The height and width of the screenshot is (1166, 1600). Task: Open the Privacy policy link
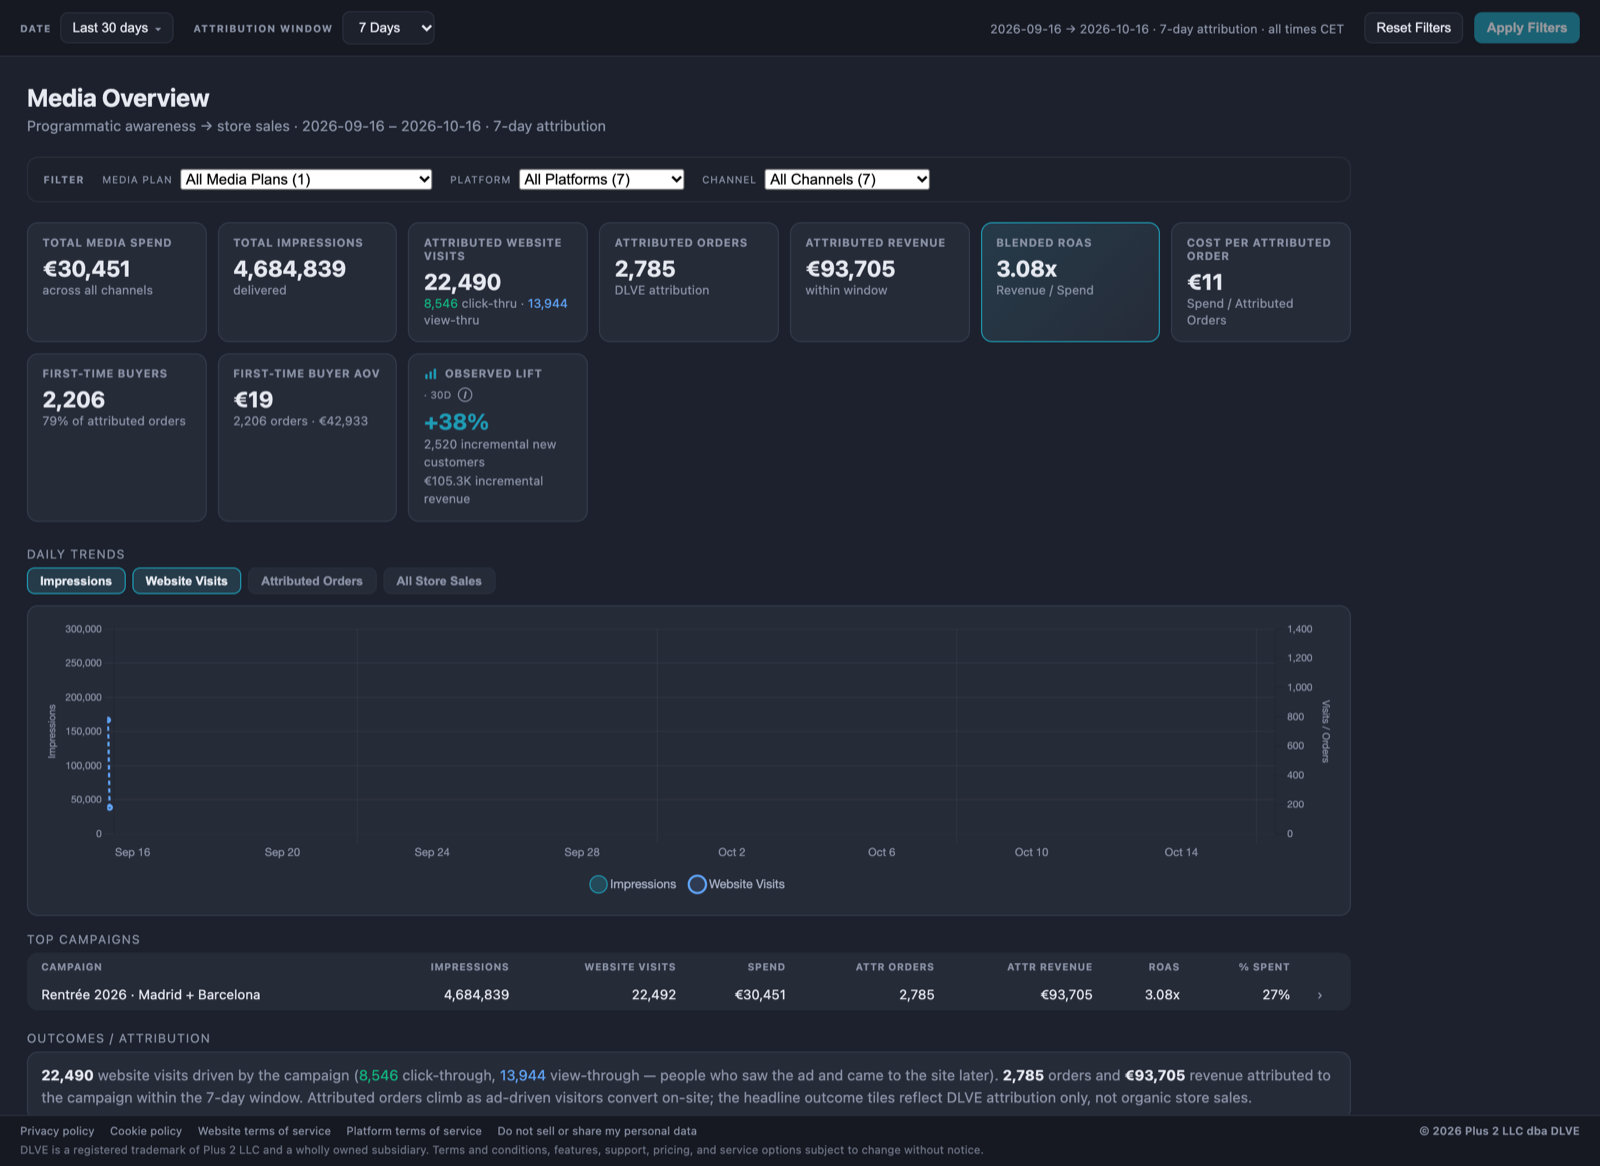(x=57, y=1131)
